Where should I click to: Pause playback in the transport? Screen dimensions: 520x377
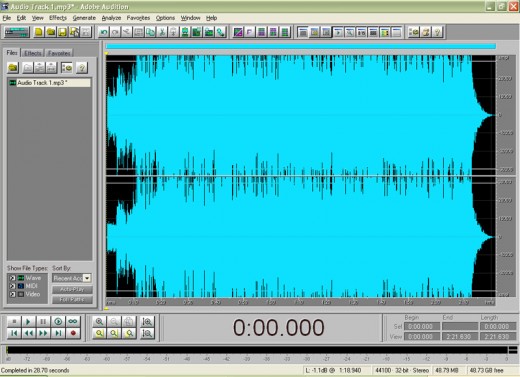point(43,322)
